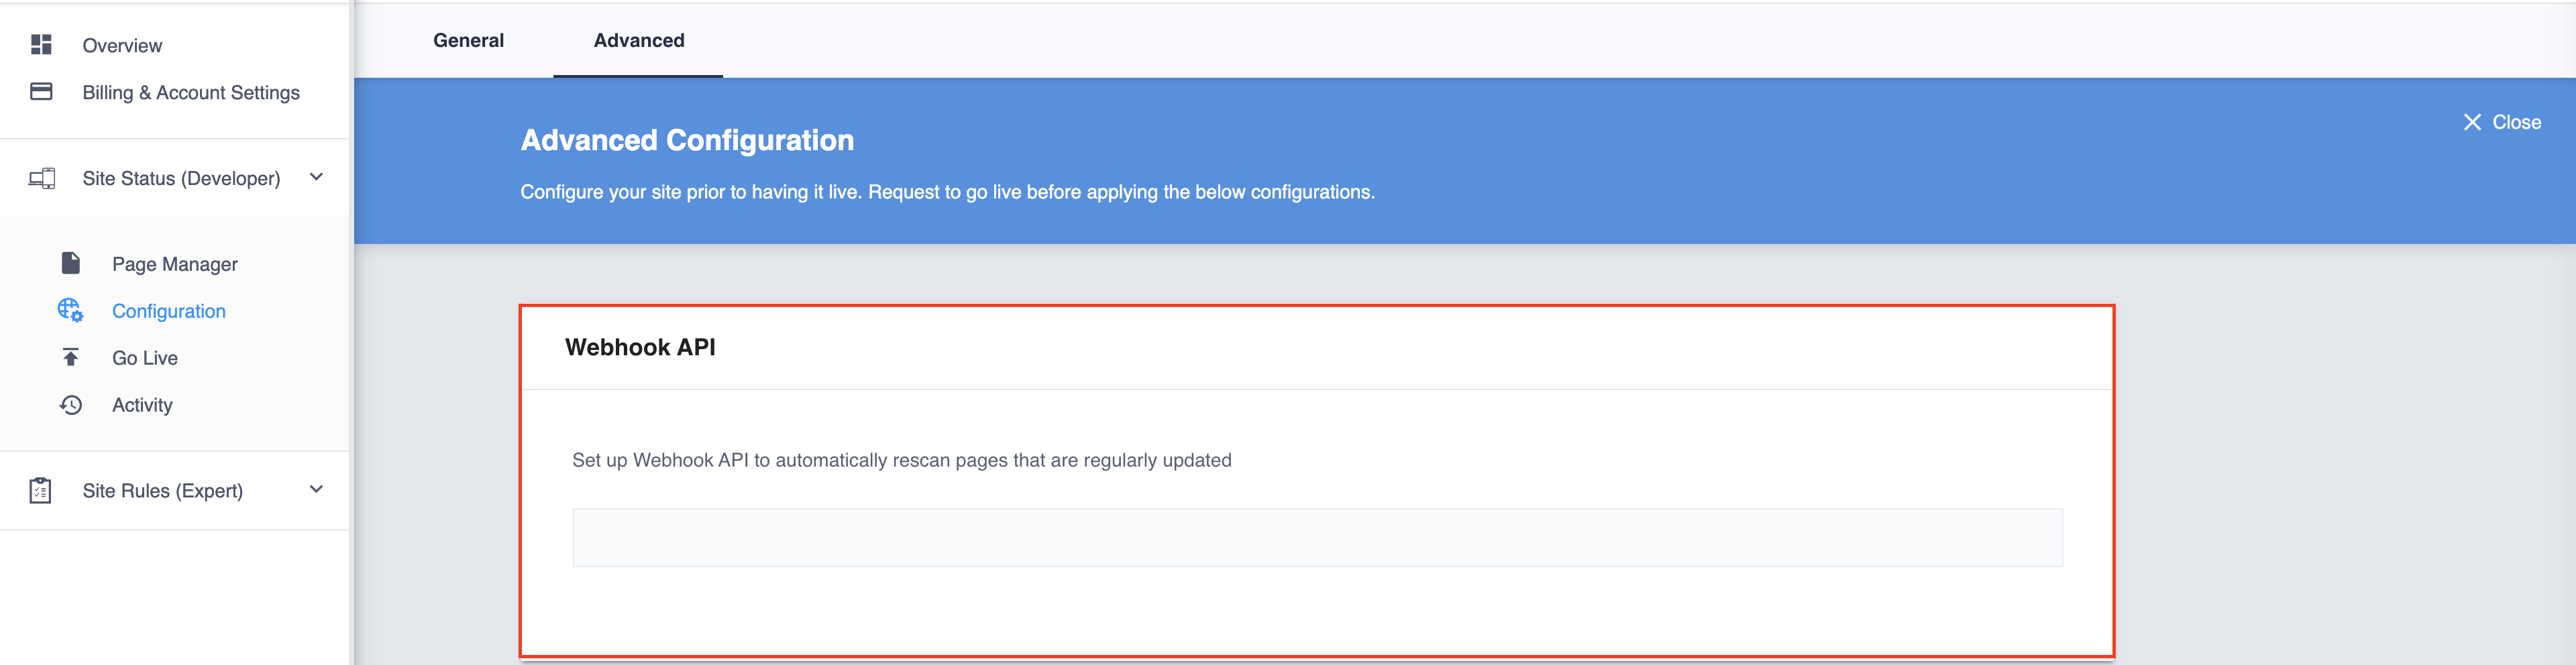Expand the Site Rules (Expert) chevron
Viewport: 2576px width, 665px height.
[316, 489]
